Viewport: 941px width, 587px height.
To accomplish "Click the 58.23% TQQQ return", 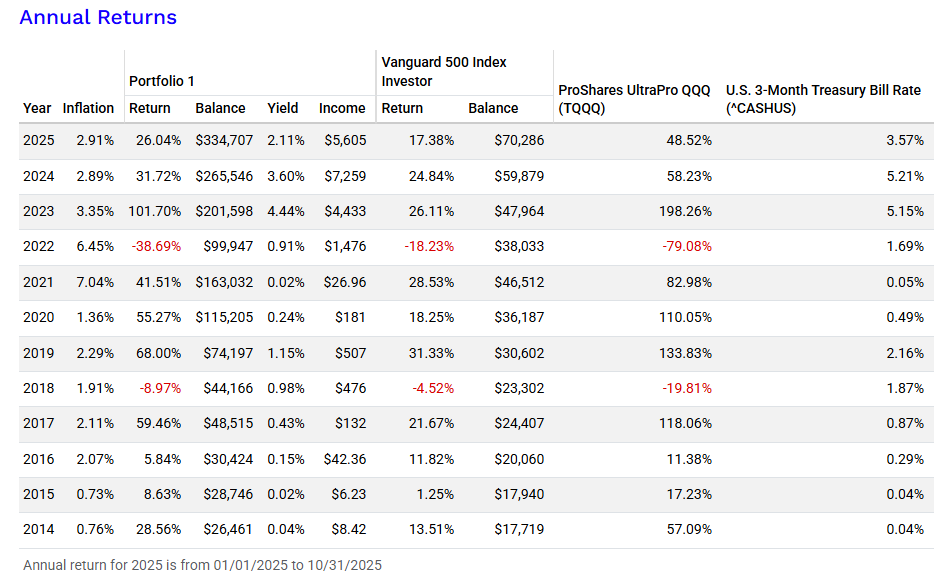I will 689,176.
